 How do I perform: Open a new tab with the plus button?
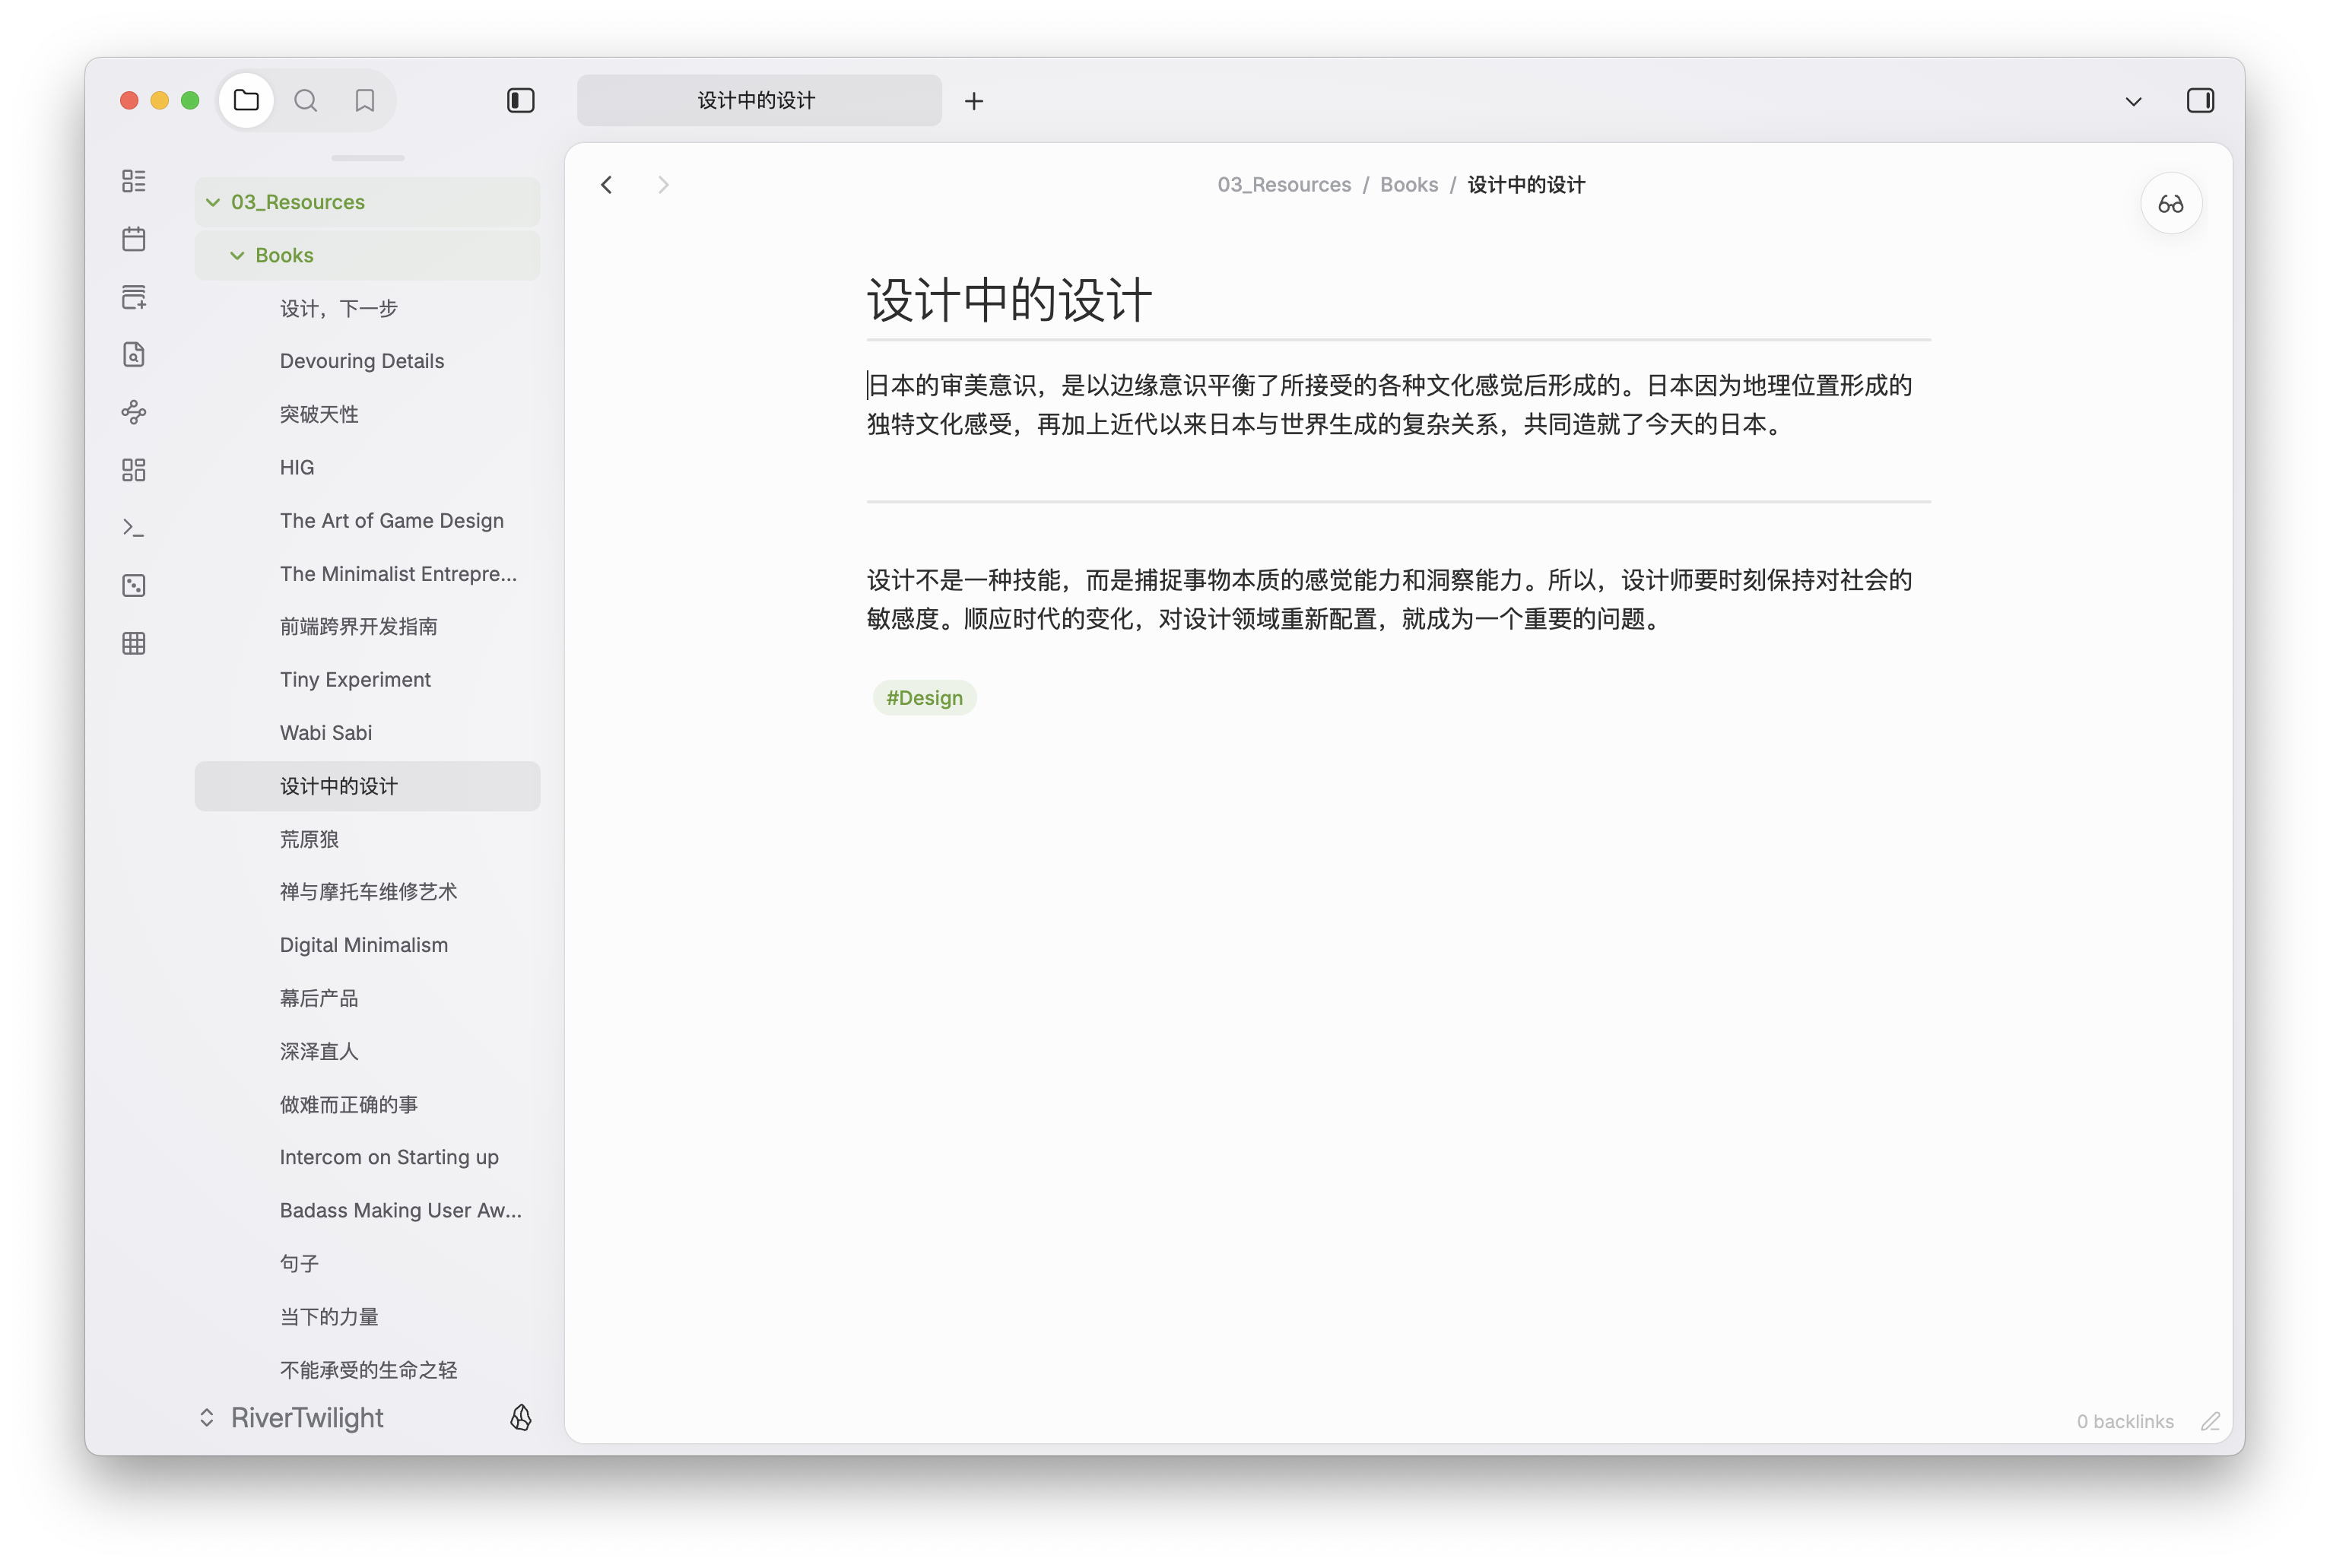(x=973, y=100)
